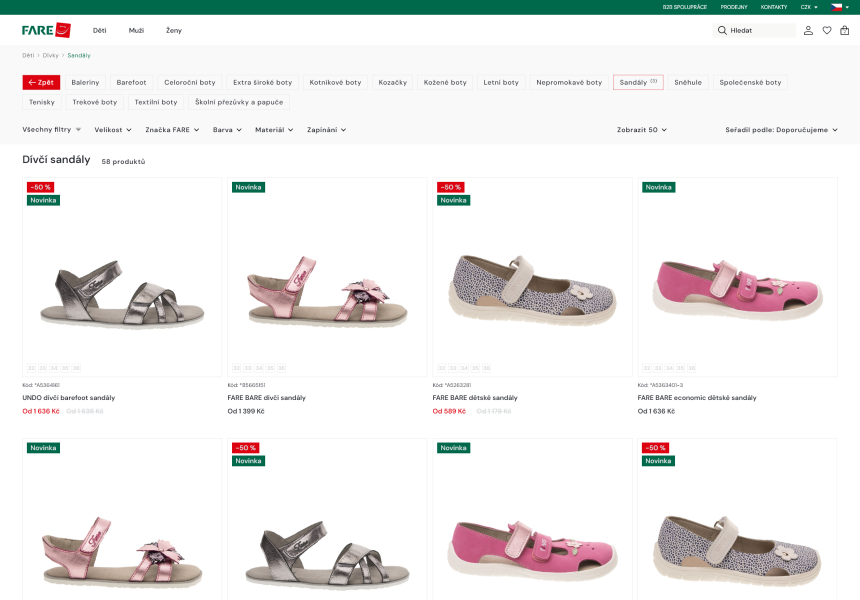Click the FARE logo
This screenshot has width=860, height=600.
coord(46,30)
